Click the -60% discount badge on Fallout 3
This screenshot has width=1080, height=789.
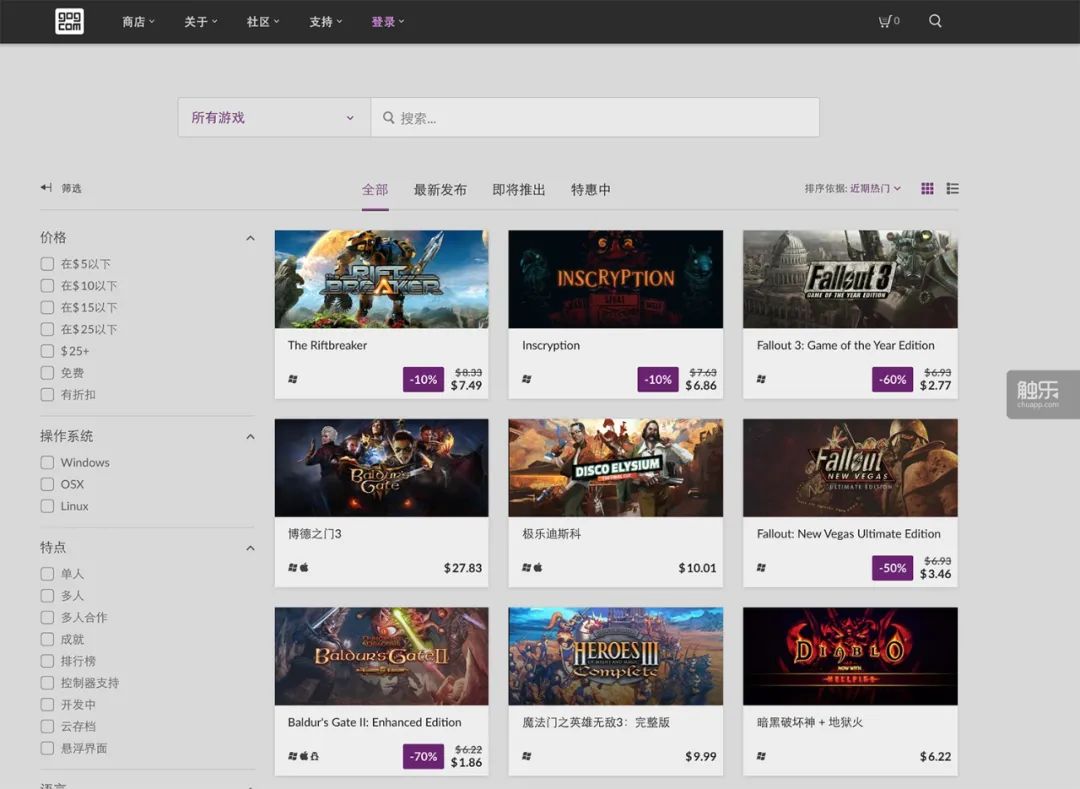click(x=892, y=379)
